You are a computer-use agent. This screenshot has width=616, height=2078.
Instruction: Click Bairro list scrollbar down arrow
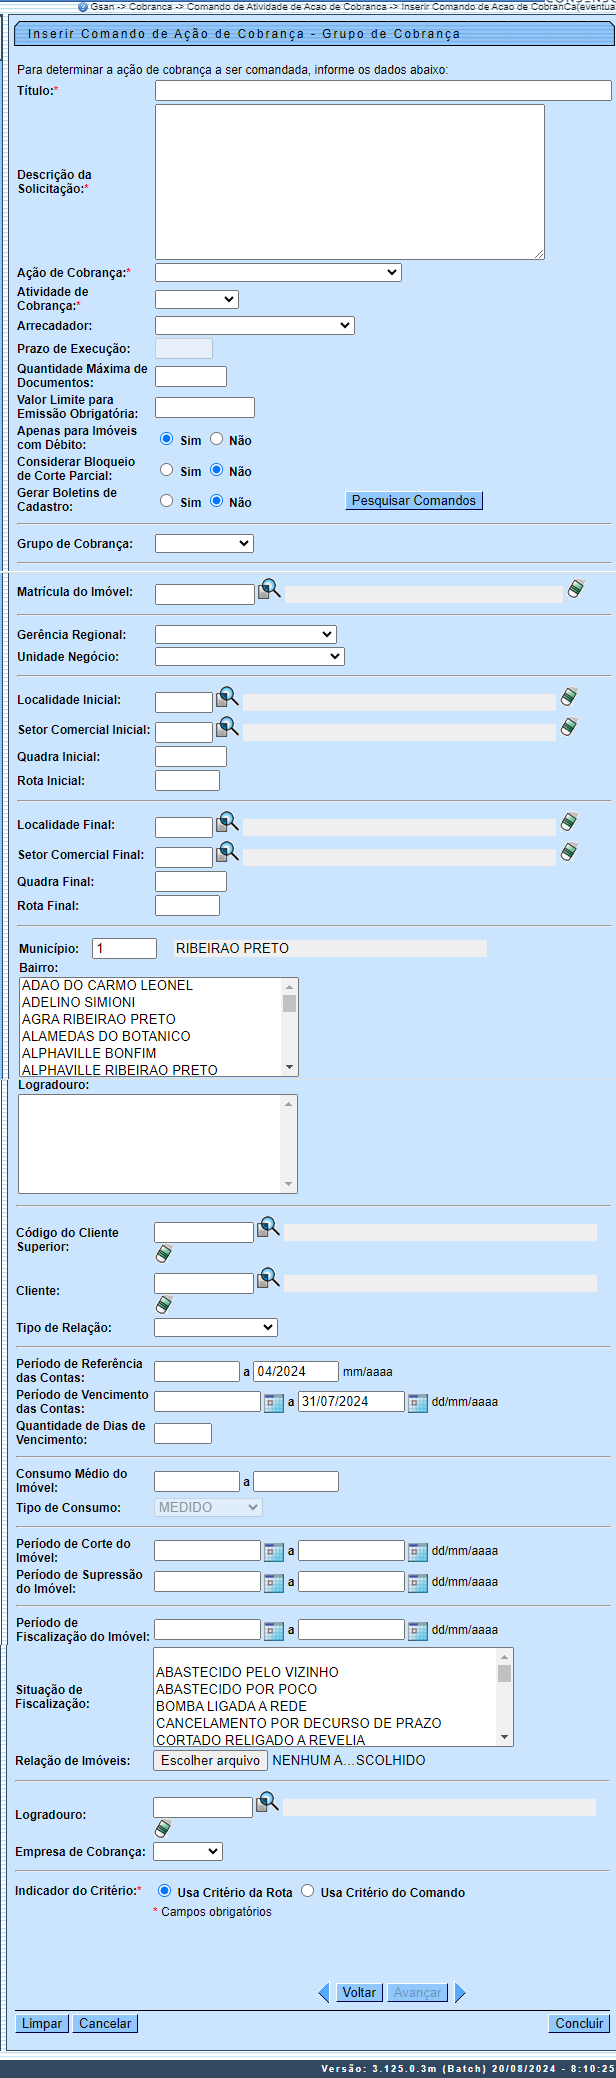coord(290,1067)
